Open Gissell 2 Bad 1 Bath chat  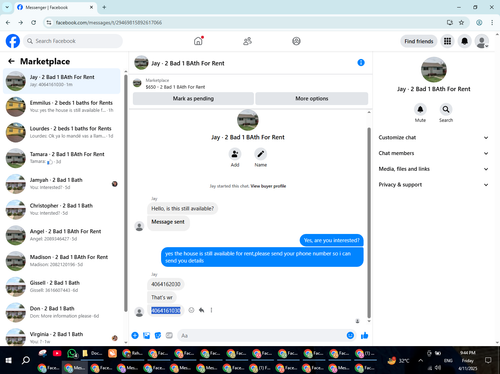tap(62, 286)
